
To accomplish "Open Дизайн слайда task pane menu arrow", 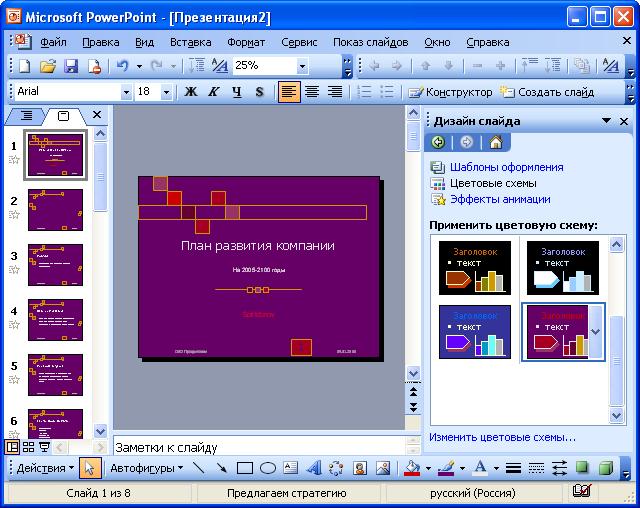I will coord(607,120).
